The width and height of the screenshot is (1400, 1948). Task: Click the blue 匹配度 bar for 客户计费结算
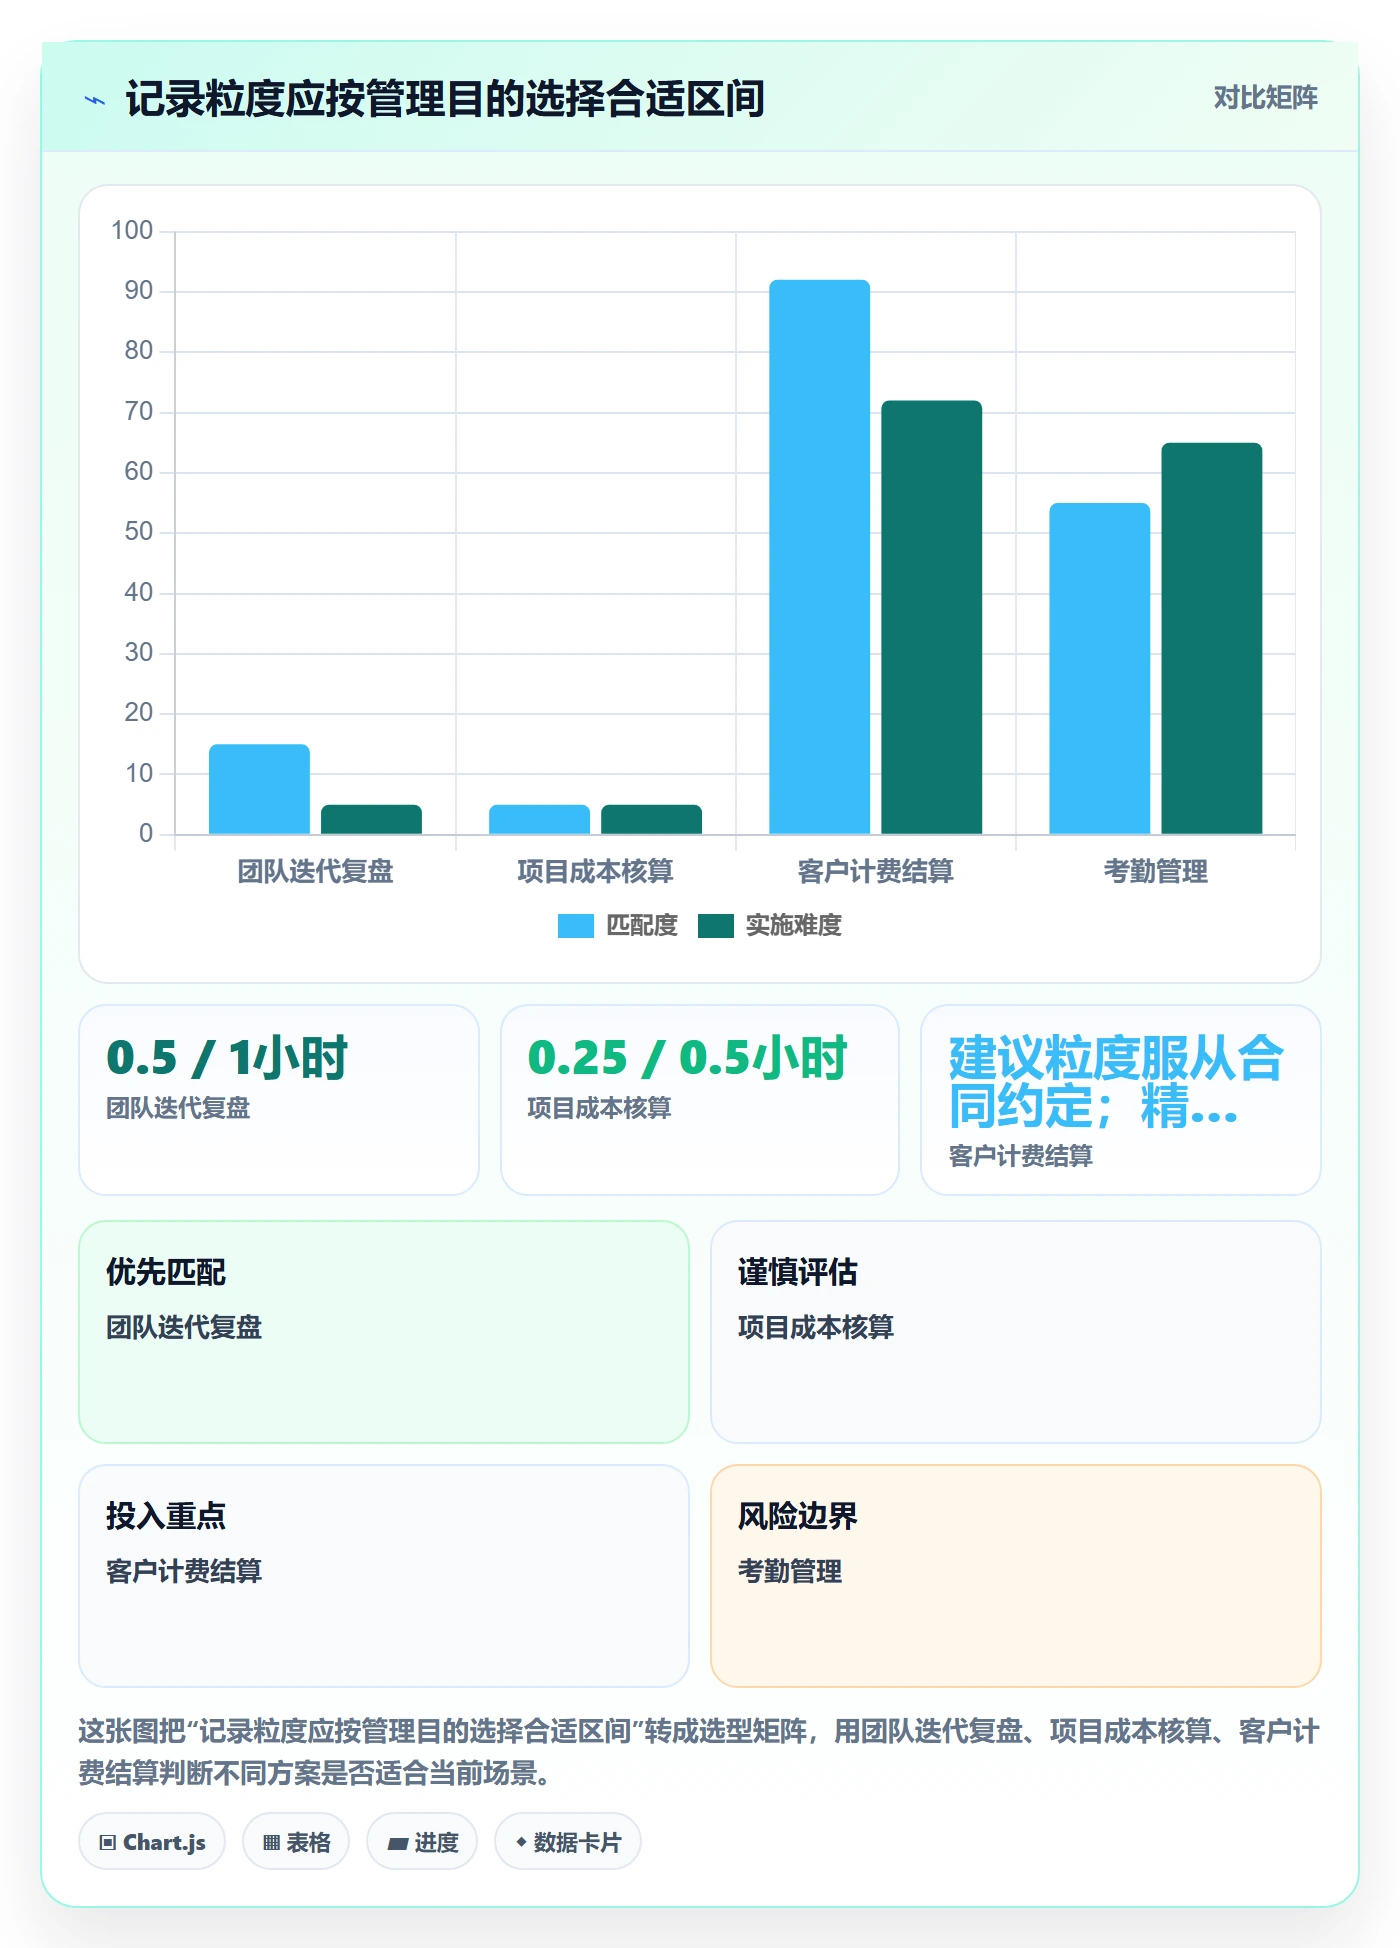(x=819, y=557)
